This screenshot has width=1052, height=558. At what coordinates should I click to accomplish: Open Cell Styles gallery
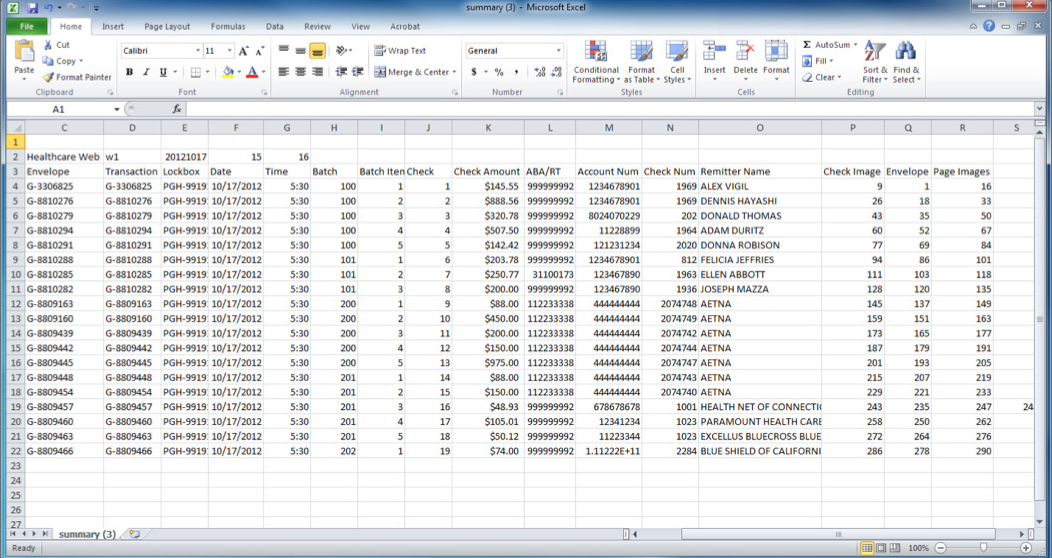(x=677, y=62)
